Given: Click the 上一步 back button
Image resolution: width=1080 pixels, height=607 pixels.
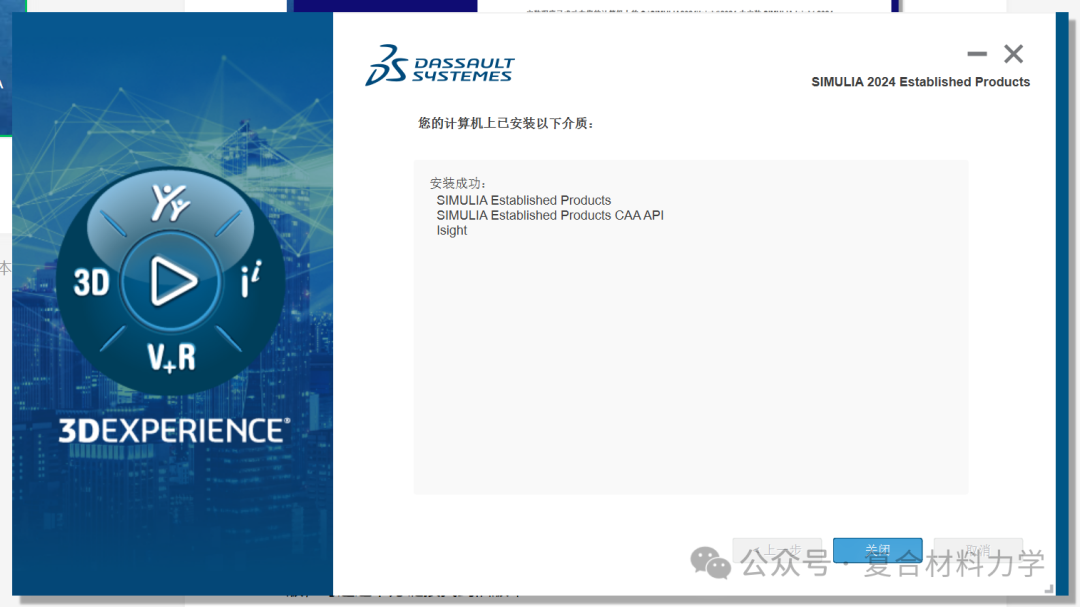Looking at the screenshot, I should [x=778, y=550].
